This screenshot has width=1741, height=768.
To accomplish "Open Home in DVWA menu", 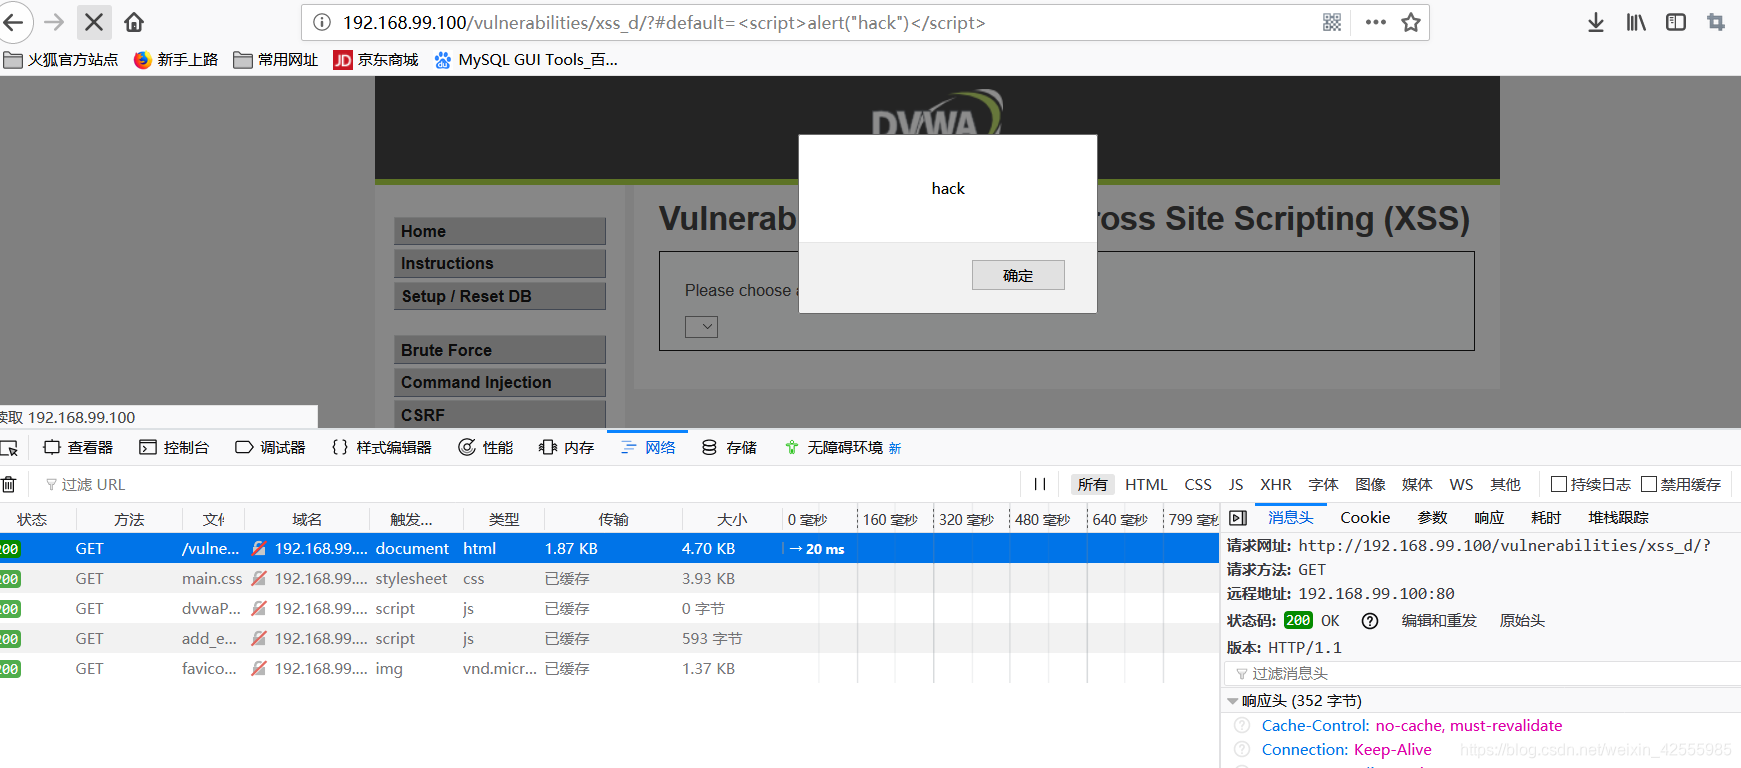I will [x=500, y=231].
